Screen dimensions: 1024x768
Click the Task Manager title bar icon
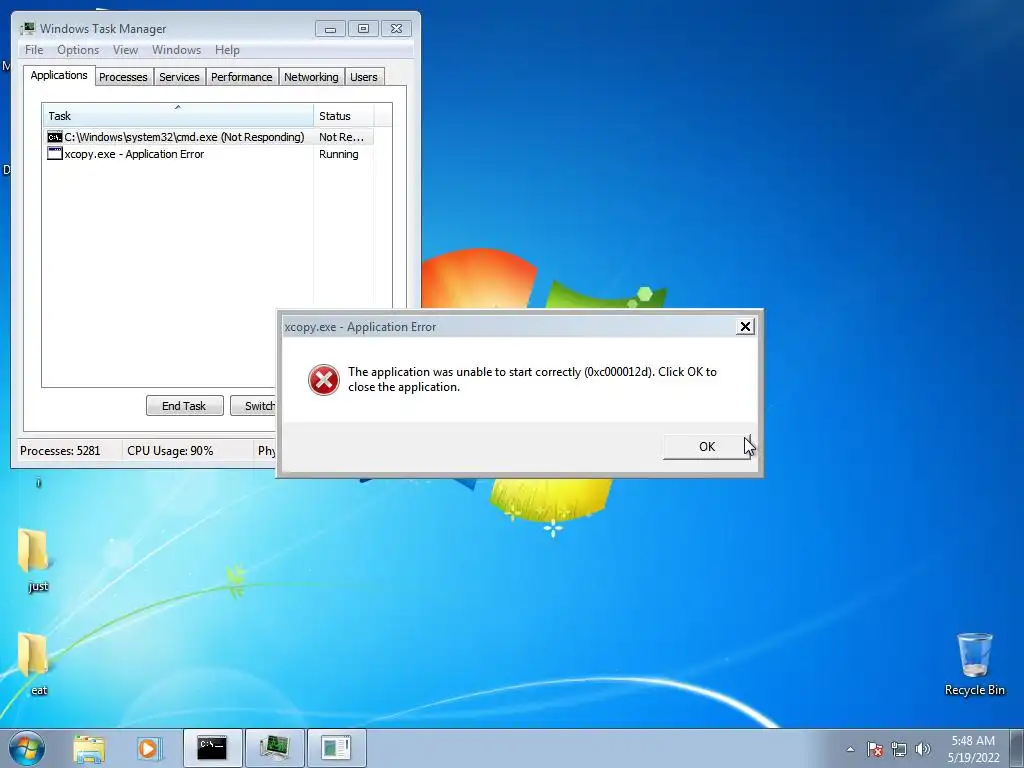27,28
